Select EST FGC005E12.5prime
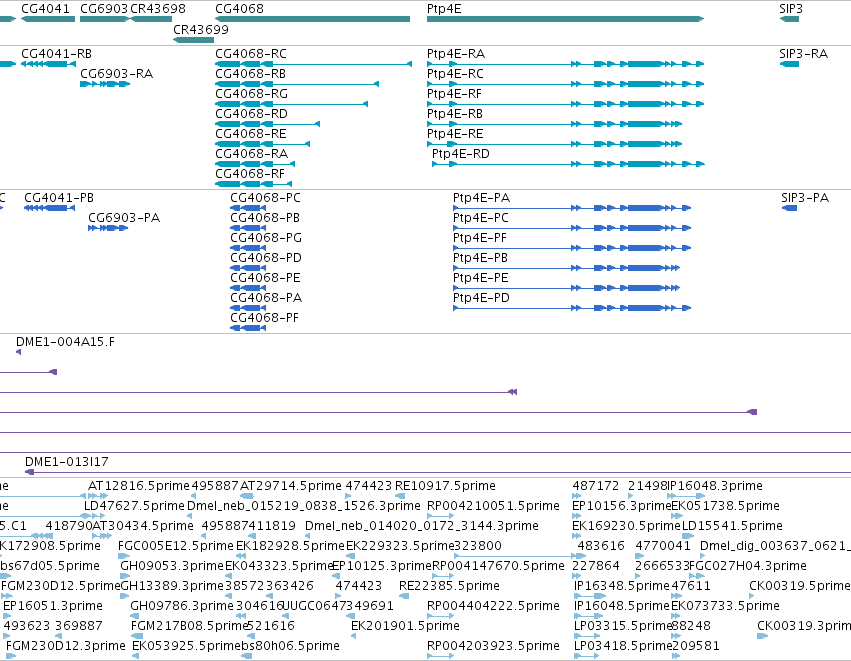The image size is (851, 661). pyautogui.click(x=176, y=546)
